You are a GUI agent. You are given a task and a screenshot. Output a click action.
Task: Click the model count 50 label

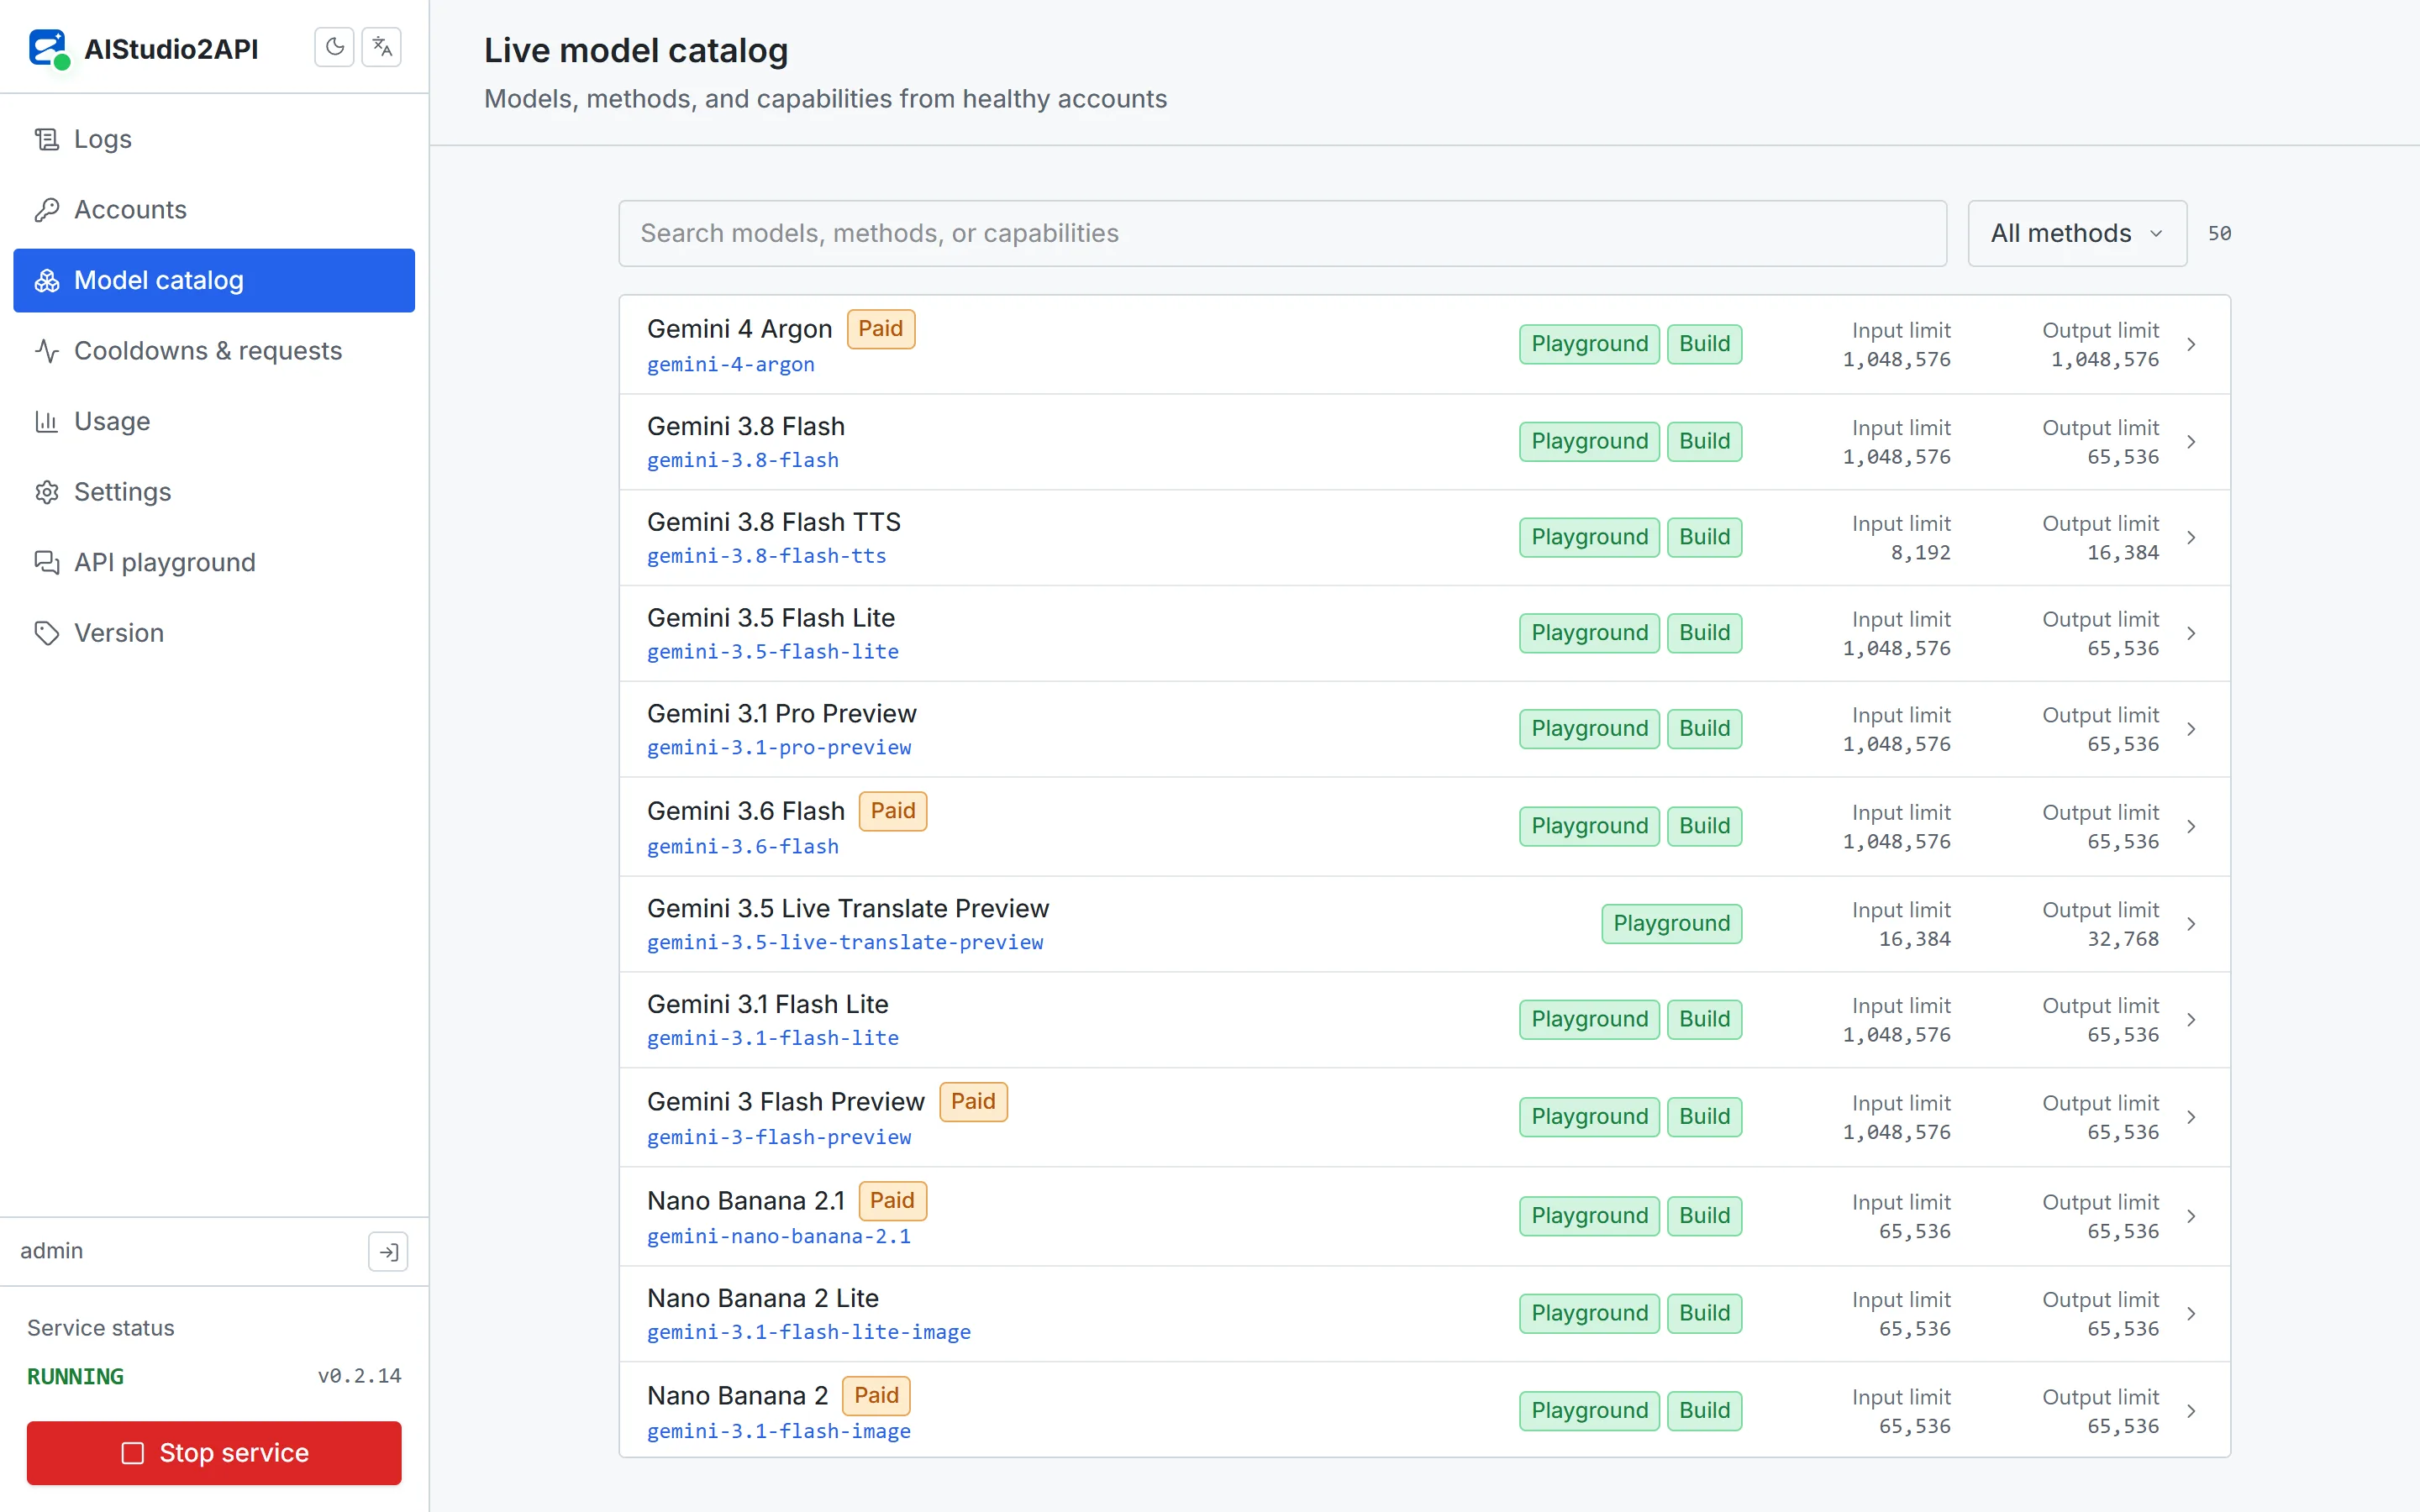2219,233
